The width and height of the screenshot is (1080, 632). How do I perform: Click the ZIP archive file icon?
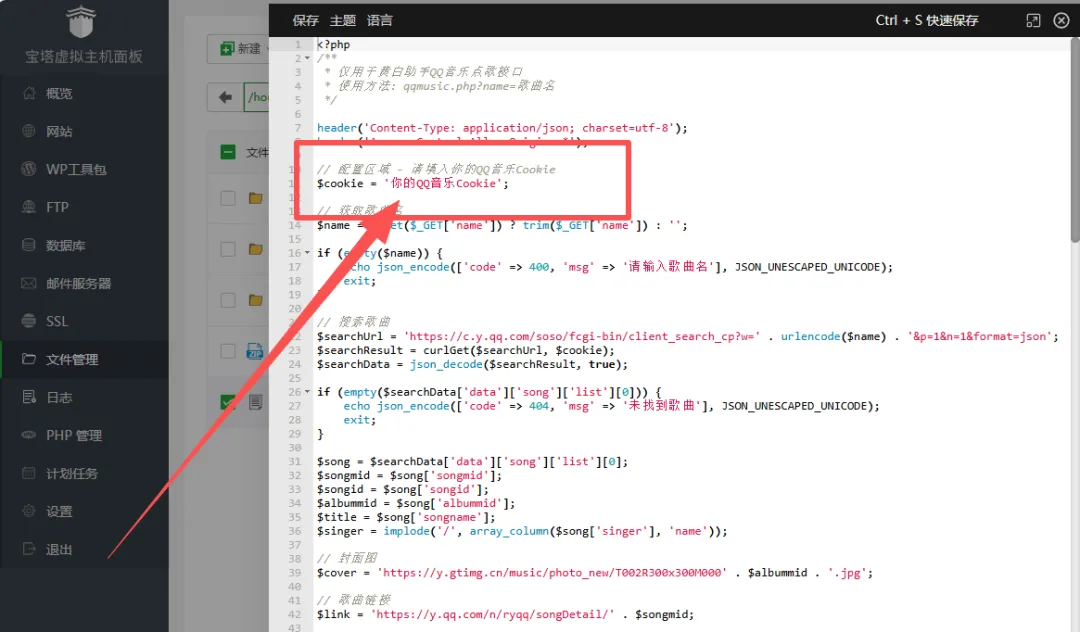point(255,351)
